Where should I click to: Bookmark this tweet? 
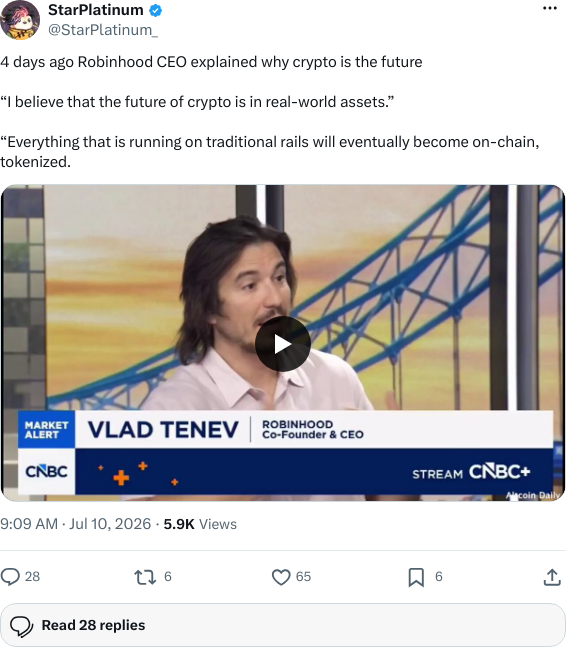point(416,577)
